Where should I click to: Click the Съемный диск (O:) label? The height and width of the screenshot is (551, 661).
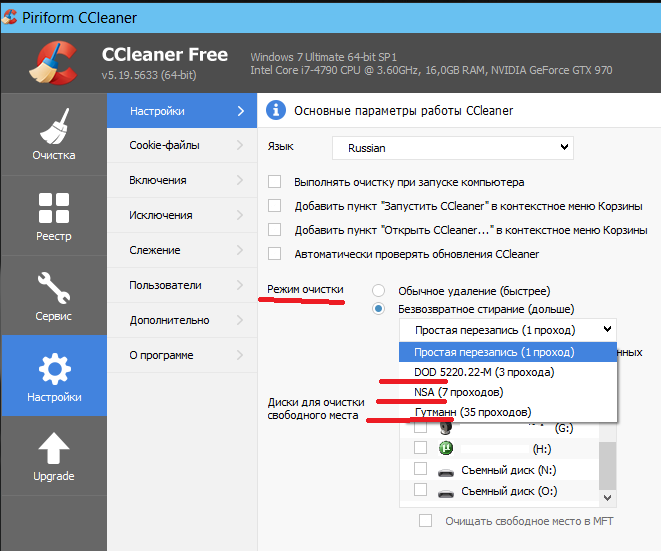tap(509, 491)
